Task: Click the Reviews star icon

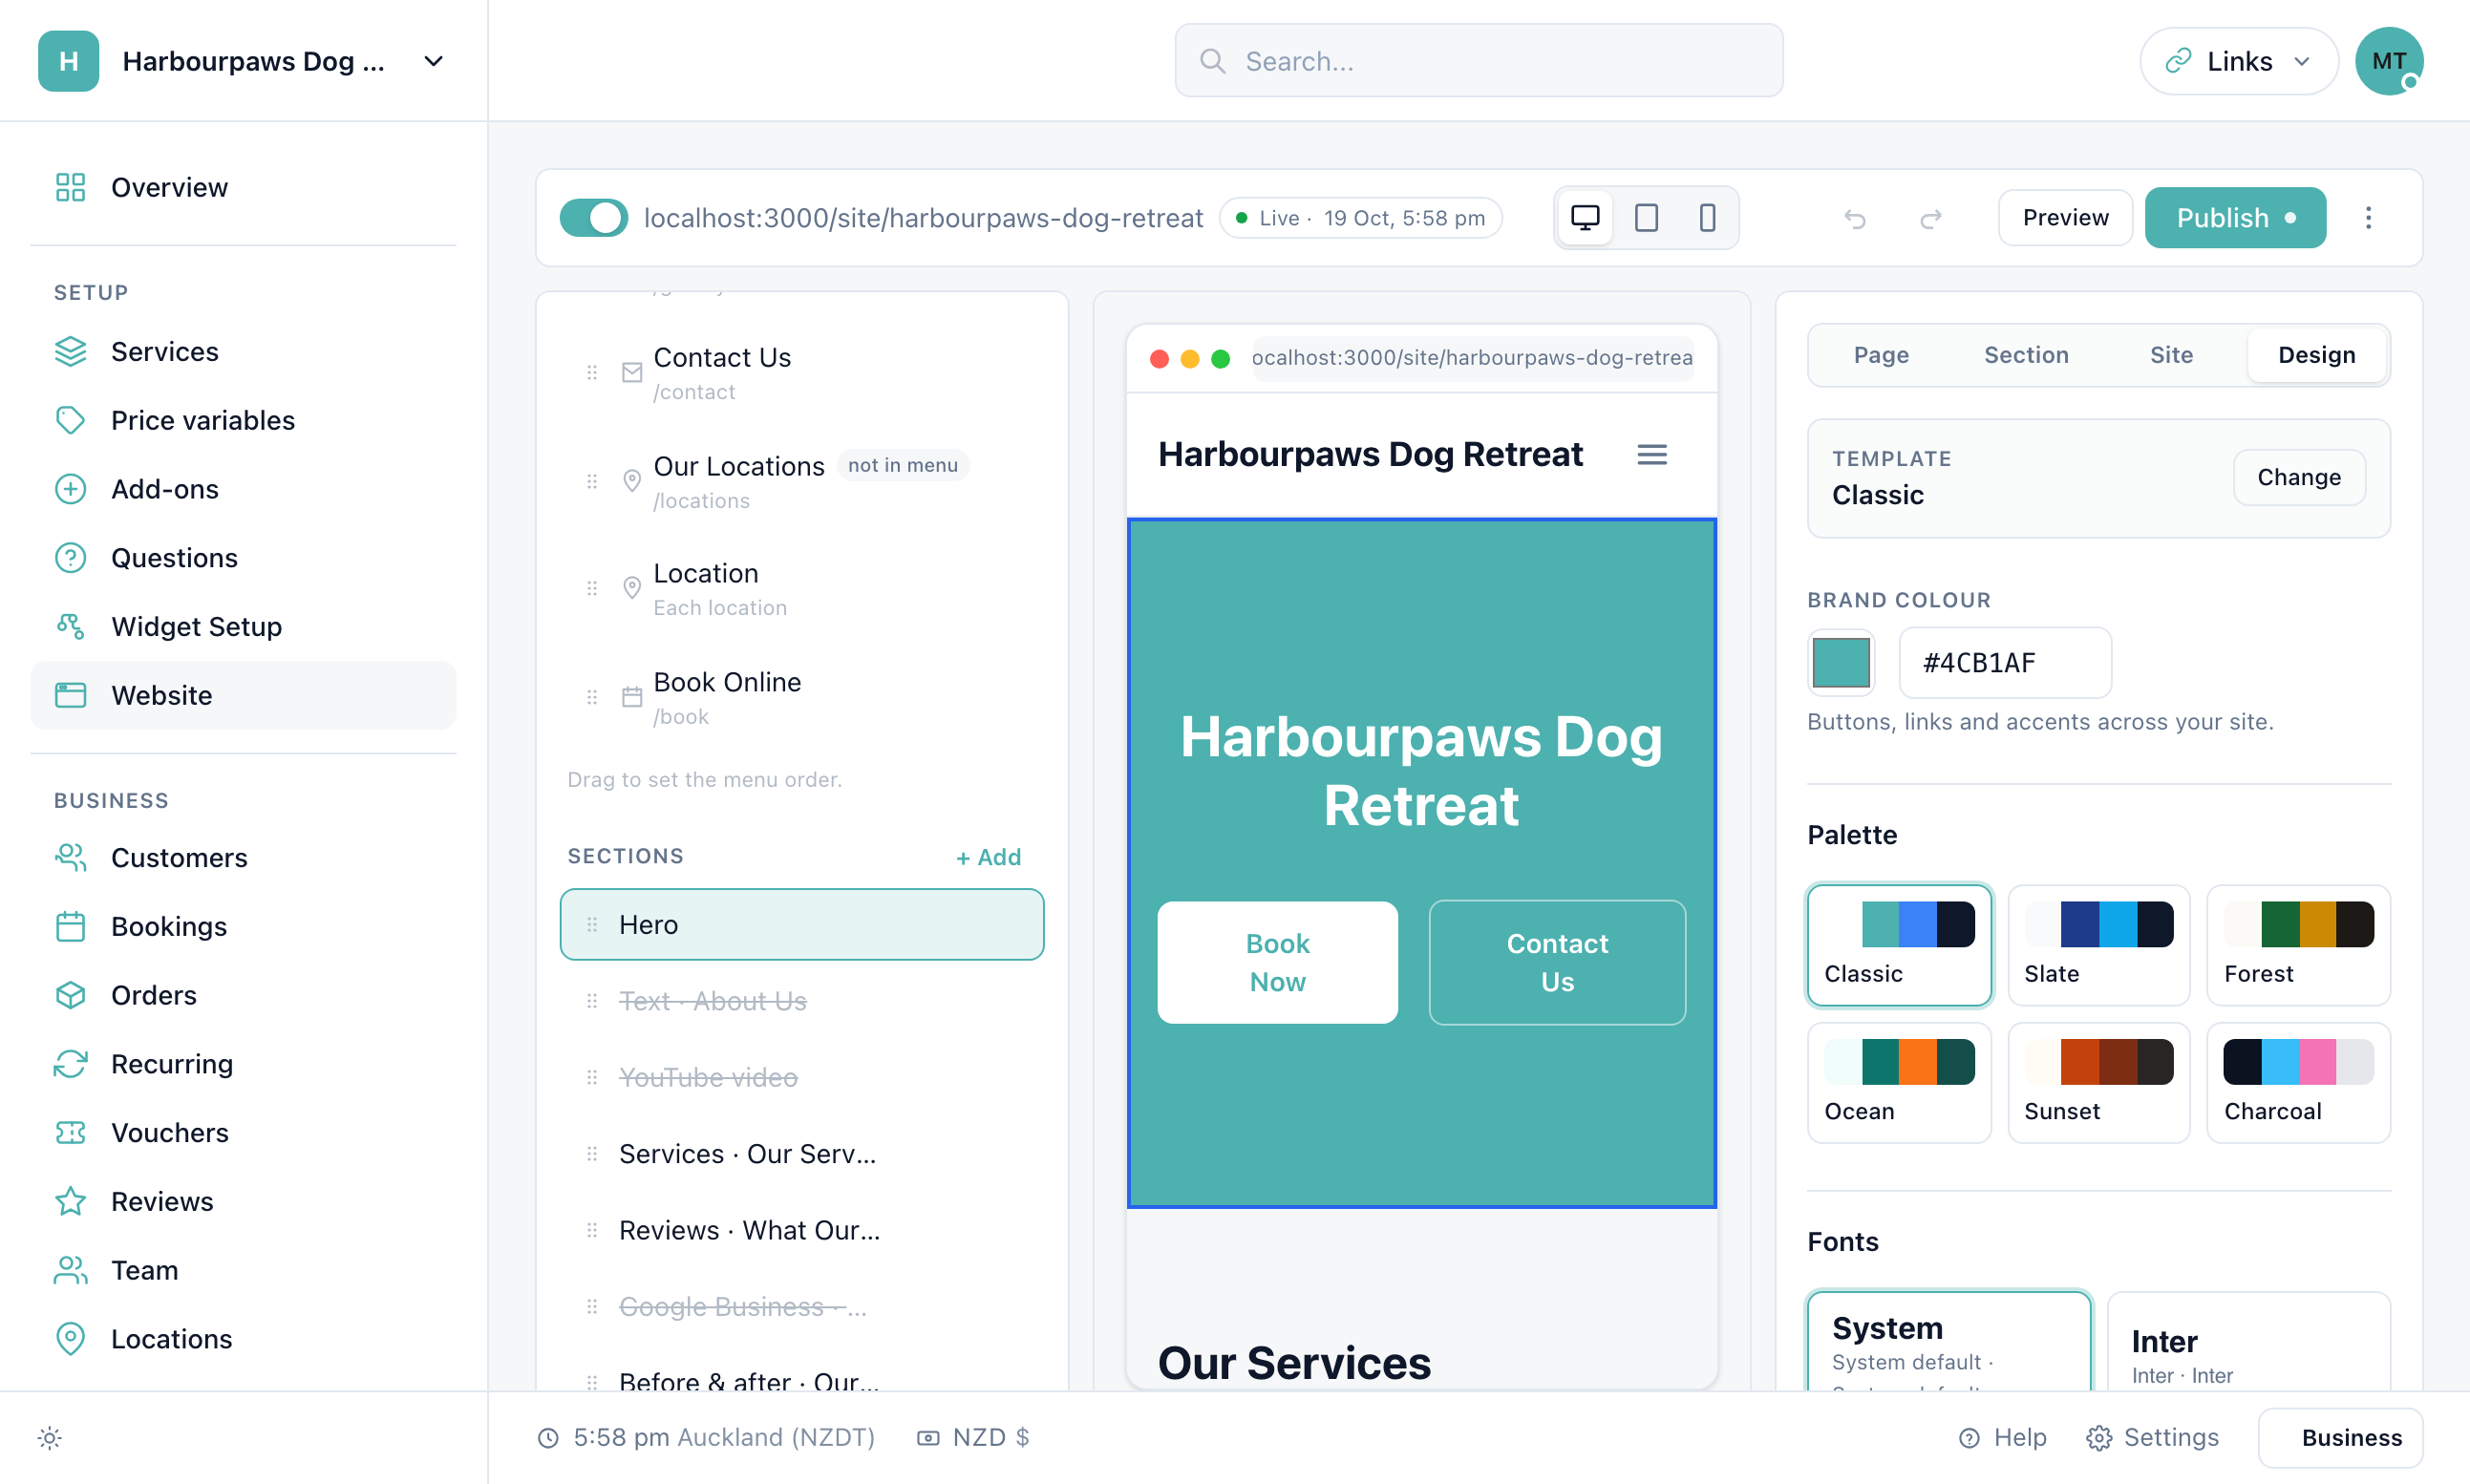Action: (70, 1201)
